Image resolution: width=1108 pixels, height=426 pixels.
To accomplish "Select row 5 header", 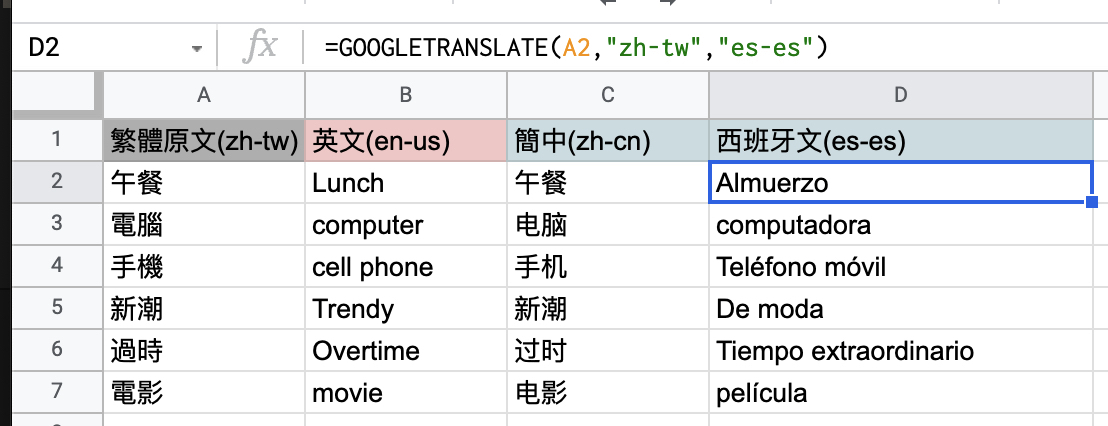I will 56,309.
